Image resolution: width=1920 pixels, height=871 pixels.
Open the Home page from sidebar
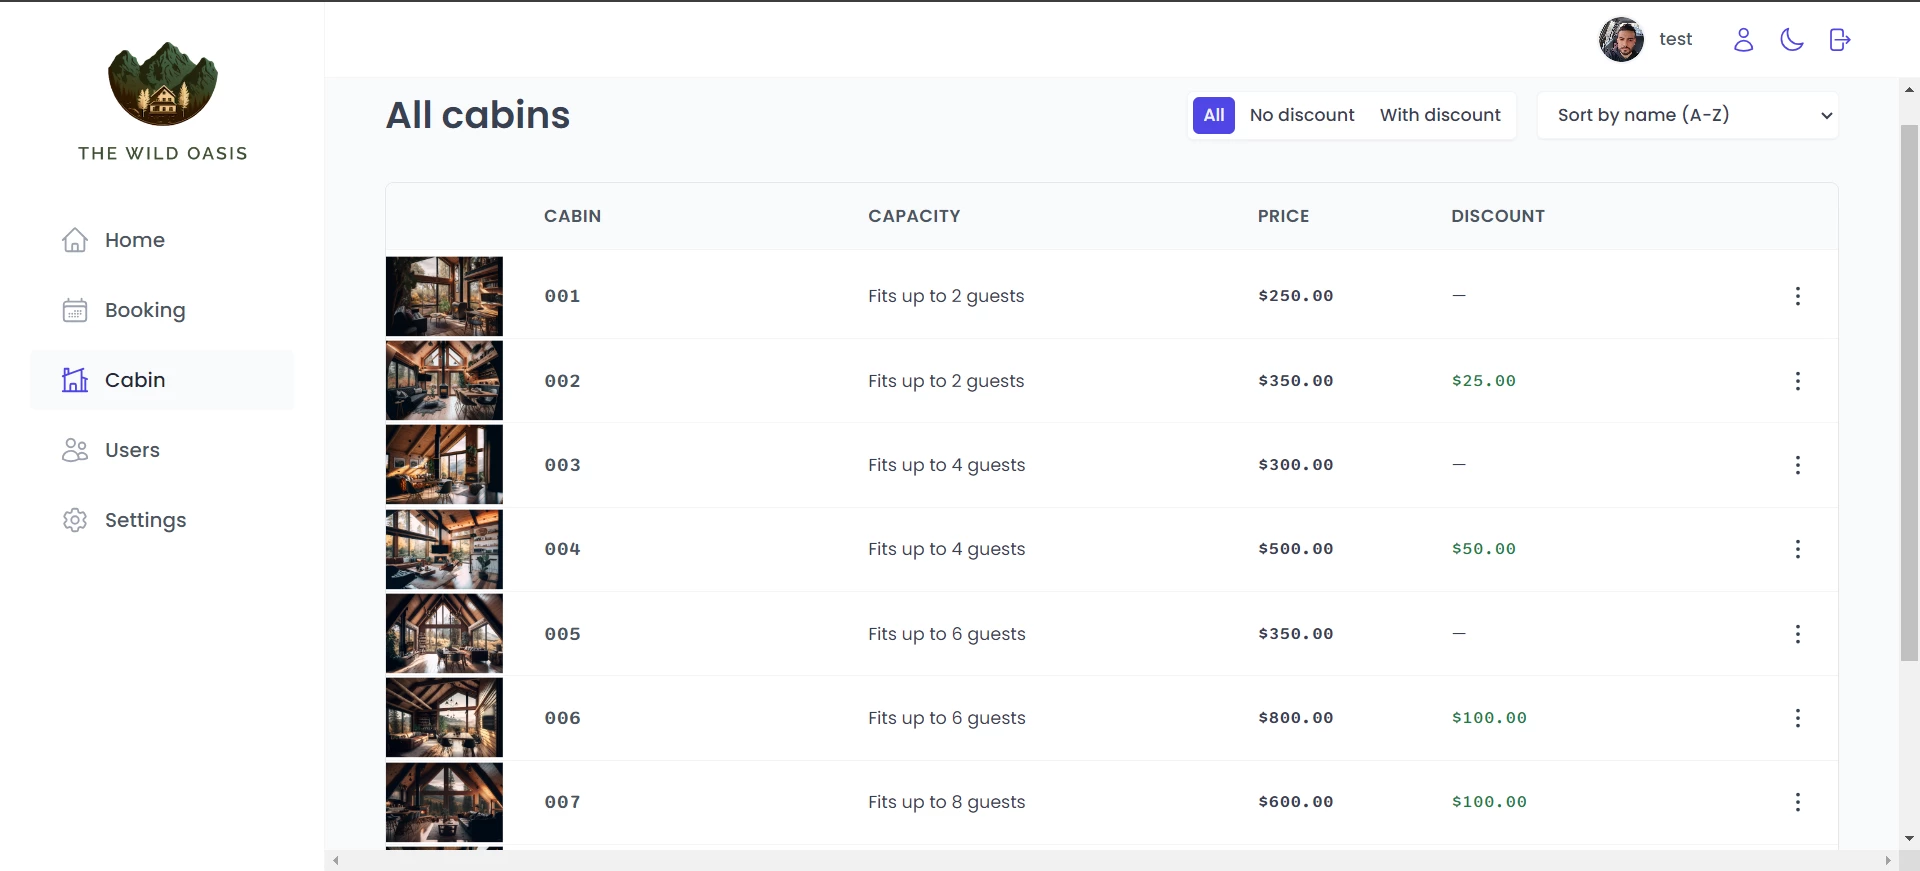pos(134,240)
